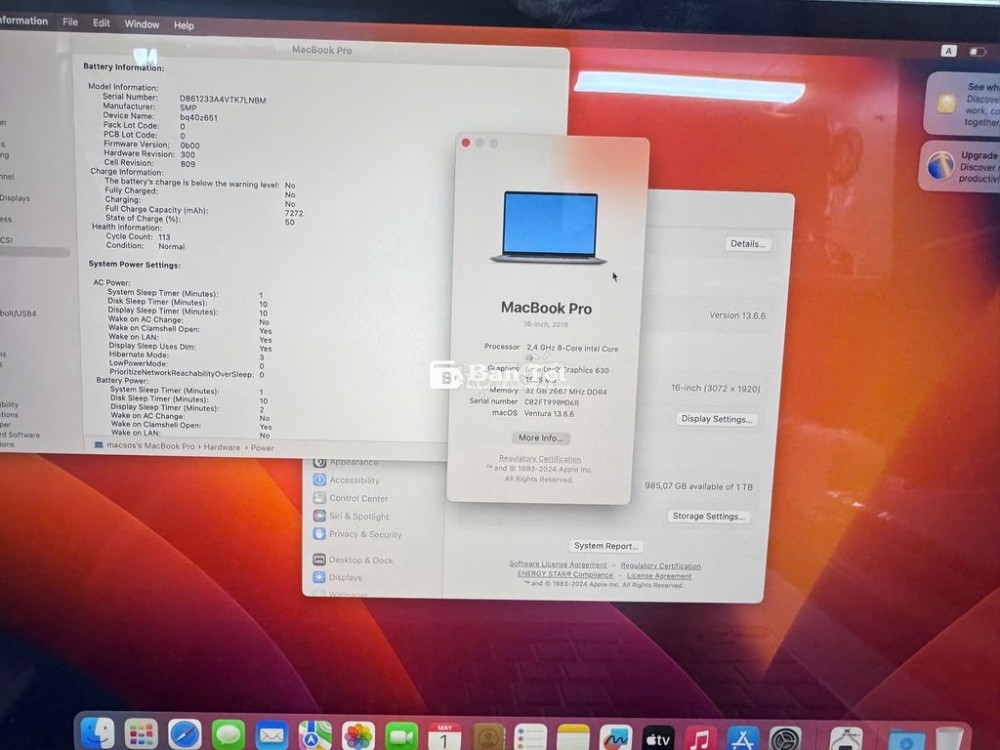Image resolution: width=1000 pixels, height=750 pixels.
Task: Open Maps from the Dock
Action: coord(315,737)
